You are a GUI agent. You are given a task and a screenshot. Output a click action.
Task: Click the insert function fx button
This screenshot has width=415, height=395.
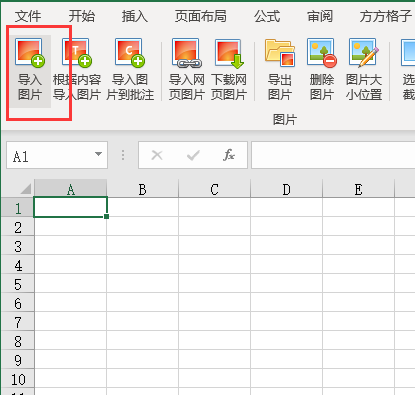pyautogui.click(x=229, y=155)
